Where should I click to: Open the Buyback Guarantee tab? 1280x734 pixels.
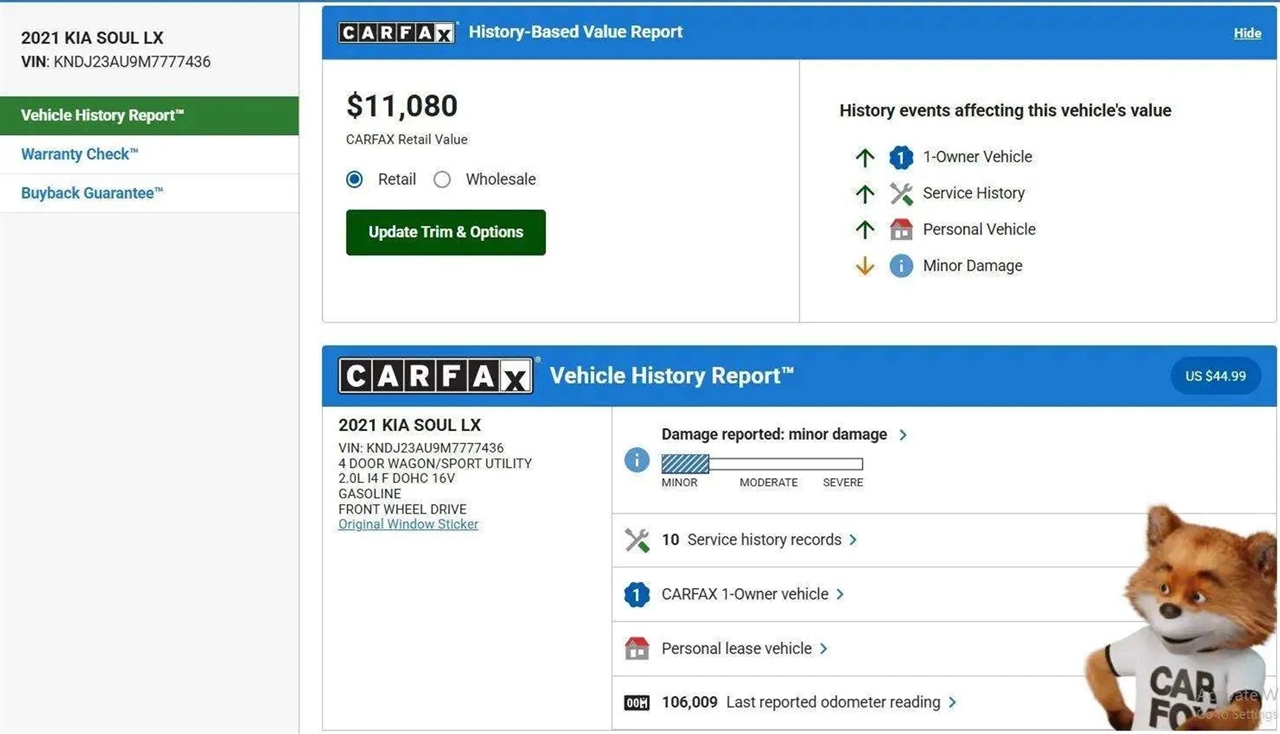tap(92, 193)
